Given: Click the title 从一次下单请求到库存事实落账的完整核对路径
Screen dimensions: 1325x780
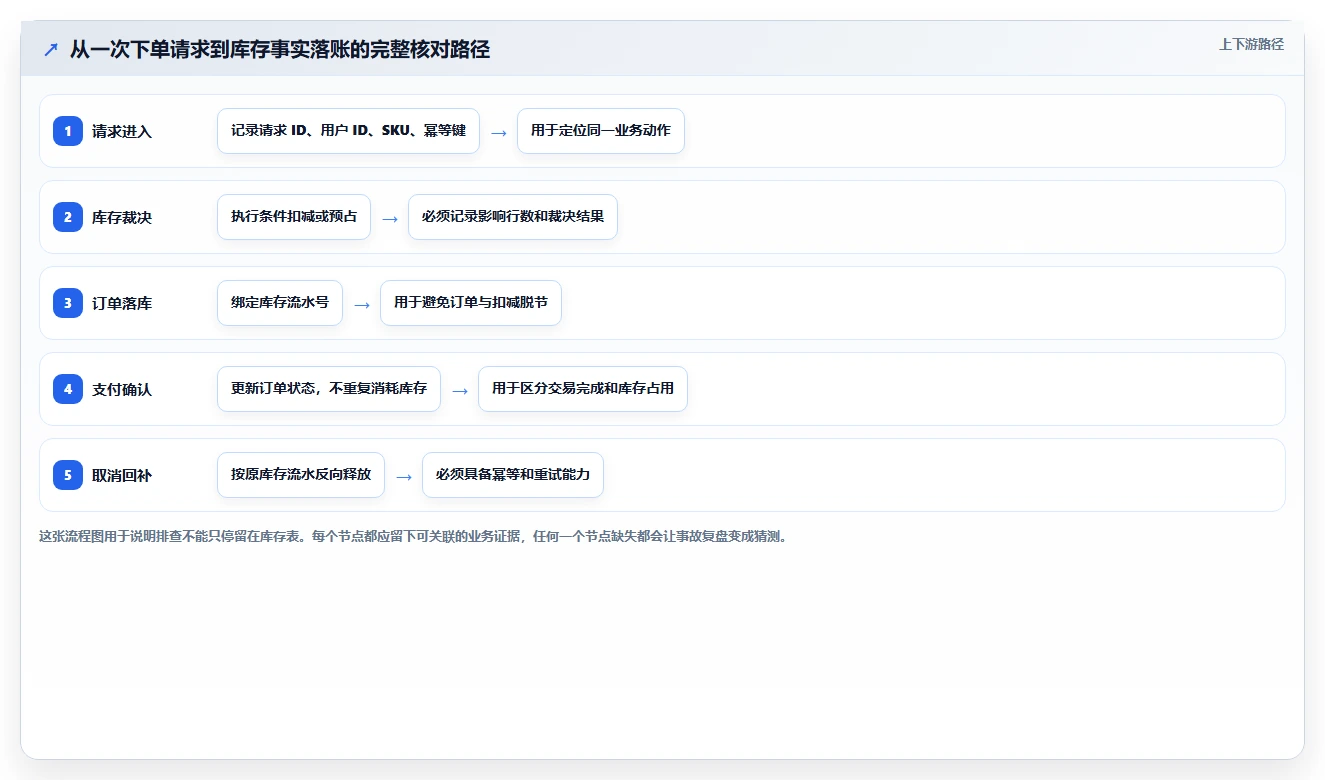Looking at the screenshot, I should [280, 49].
